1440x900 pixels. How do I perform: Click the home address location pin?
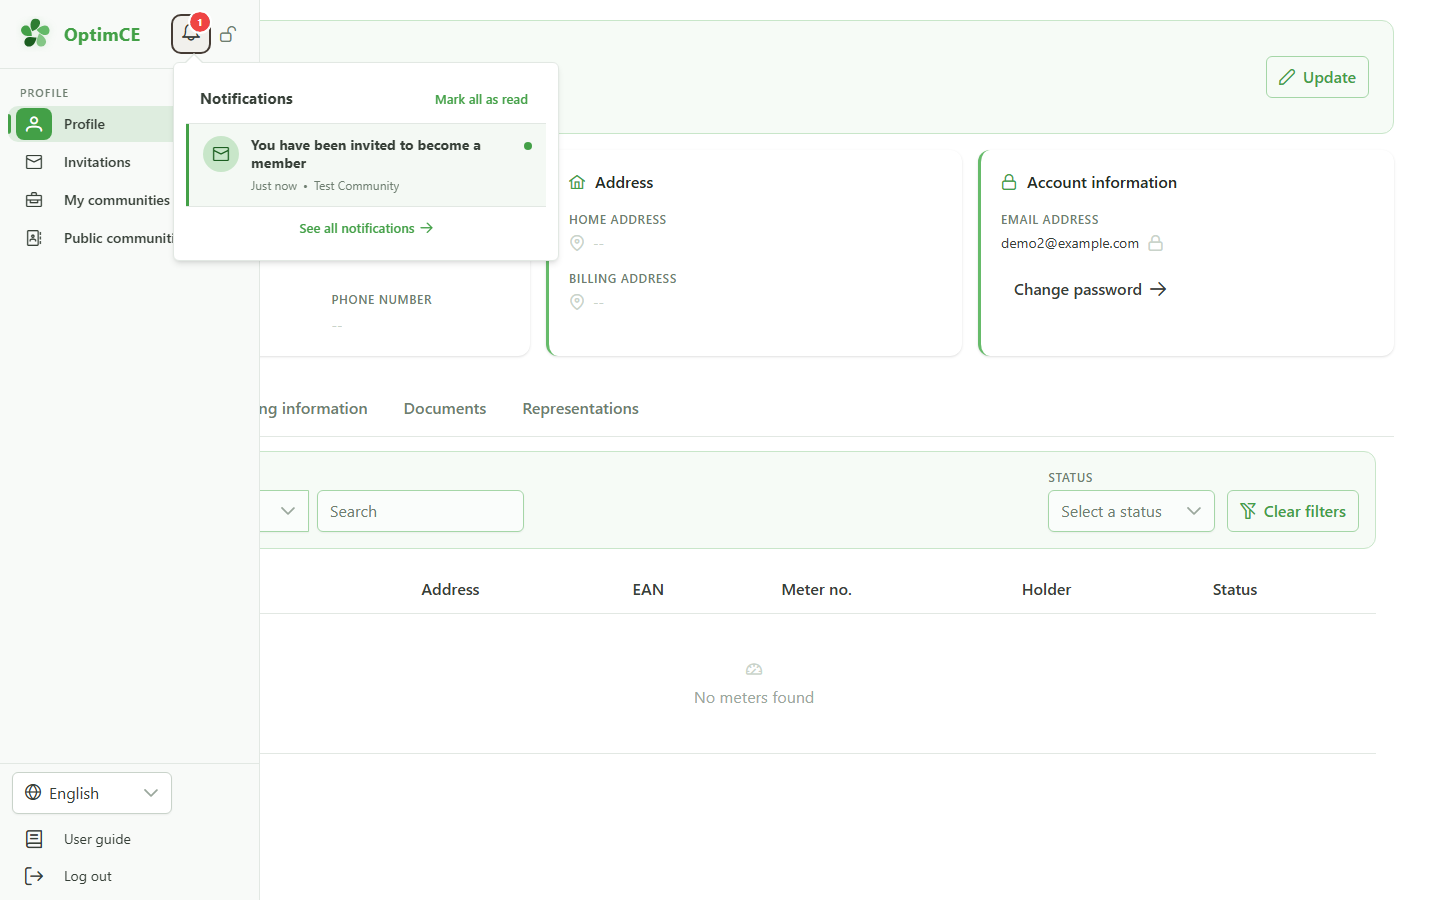(577, 243)
